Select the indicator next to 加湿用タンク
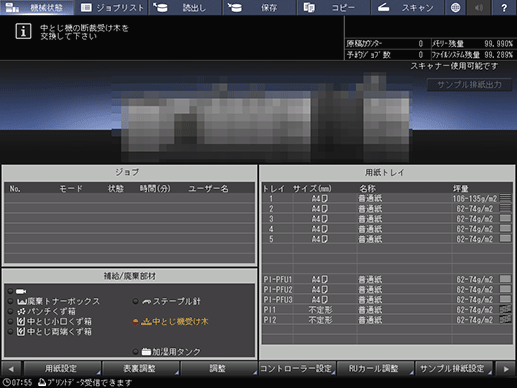Image resolution: width=517 pixels, height=388 pixels. 135,351
